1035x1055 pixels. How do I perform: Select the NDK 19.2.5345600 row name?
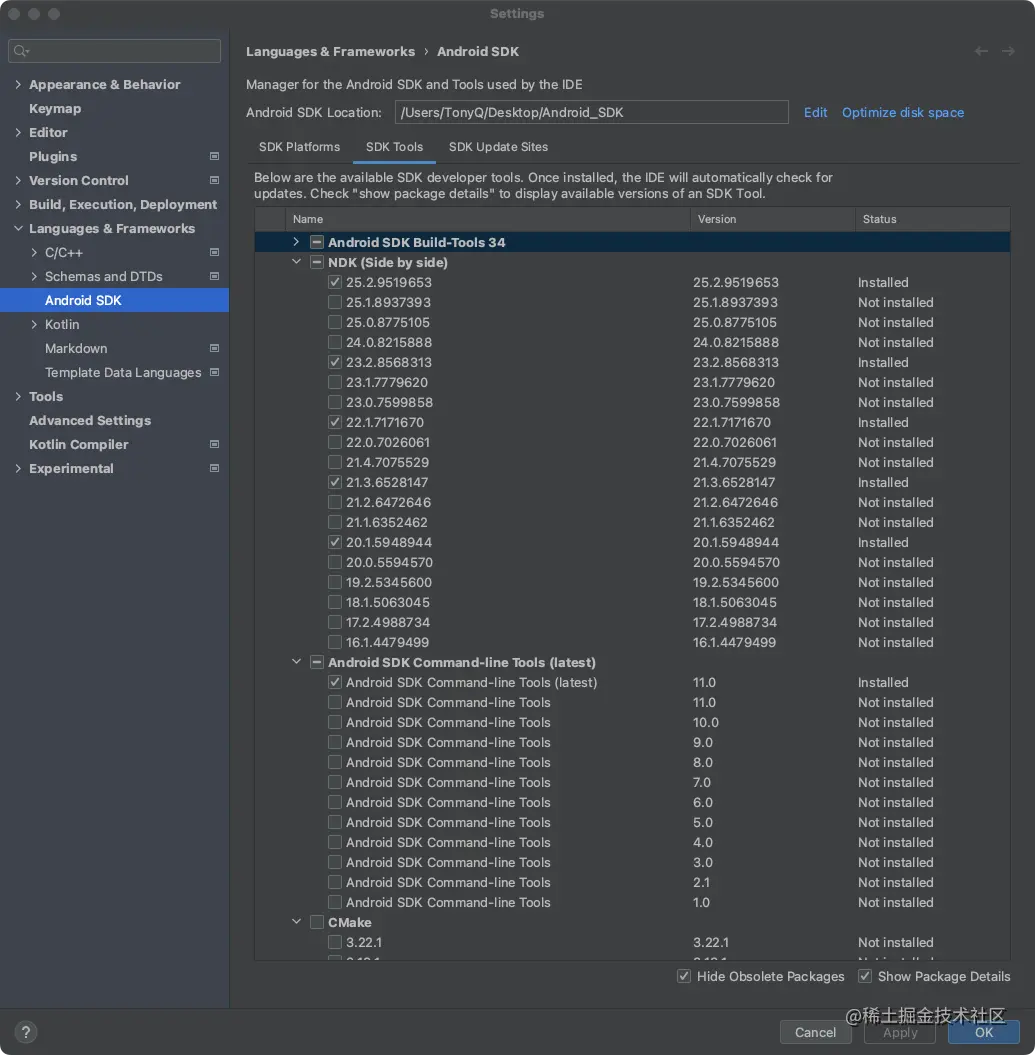pos(389,582)
